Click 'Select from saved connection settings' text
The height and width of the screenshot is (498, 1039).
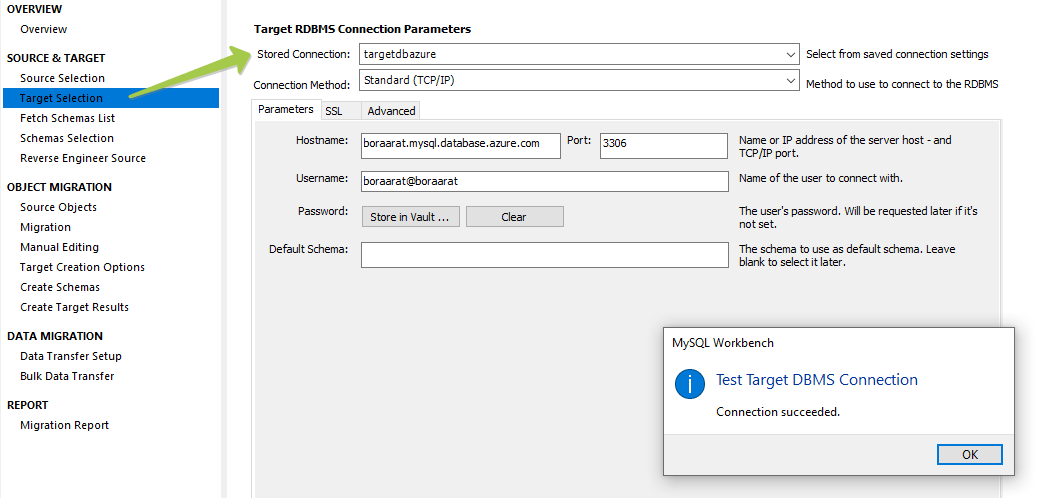pos(897,54)
